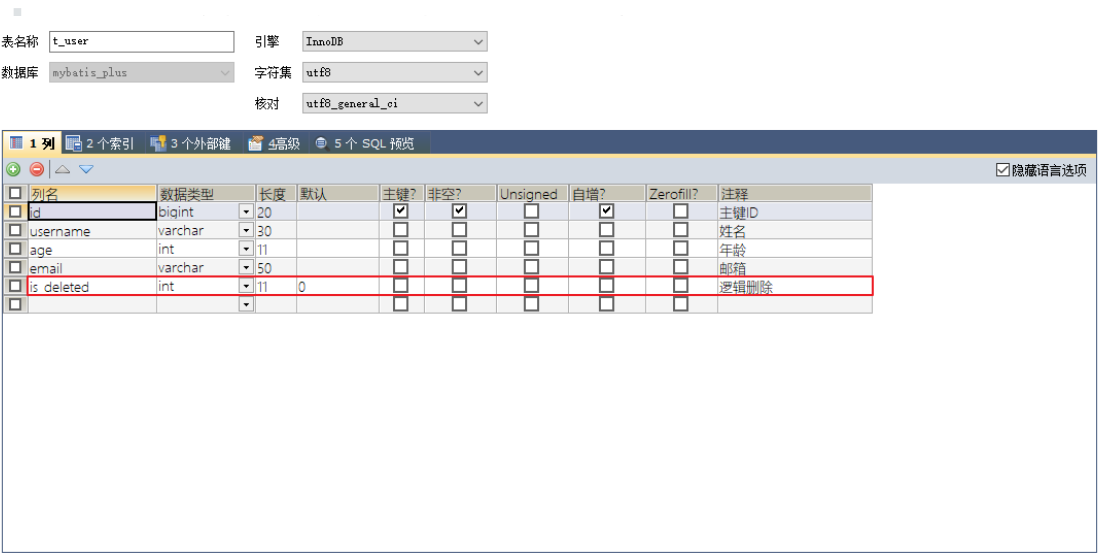This screenshot has width=1099, height=554.
Task: Click the bigint data type cell
Action: coord(198,211)
